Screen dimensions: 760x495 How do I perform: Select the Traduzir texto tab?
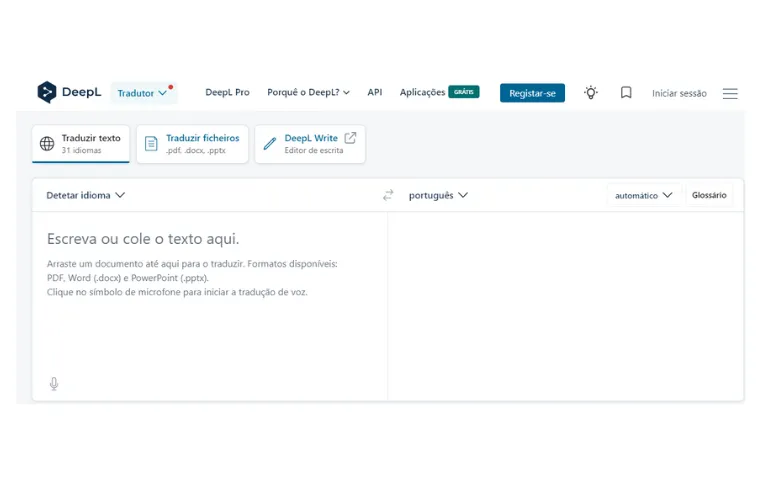tap(81, 144)
